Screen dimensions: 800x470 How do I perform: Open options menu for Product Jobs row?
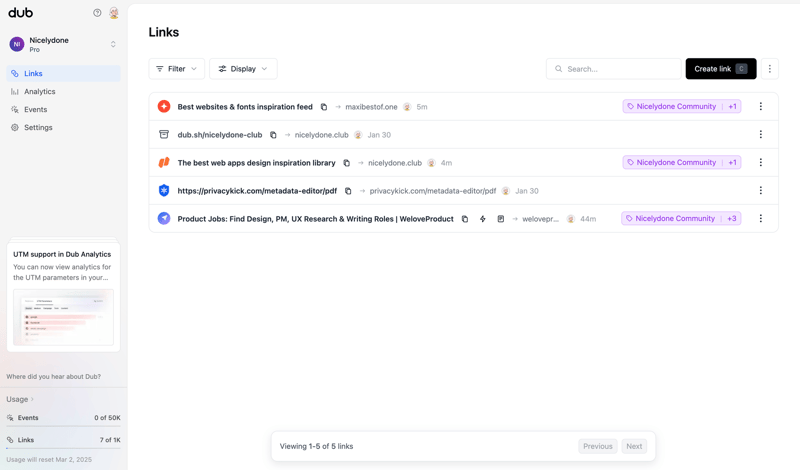click(760, 218)
